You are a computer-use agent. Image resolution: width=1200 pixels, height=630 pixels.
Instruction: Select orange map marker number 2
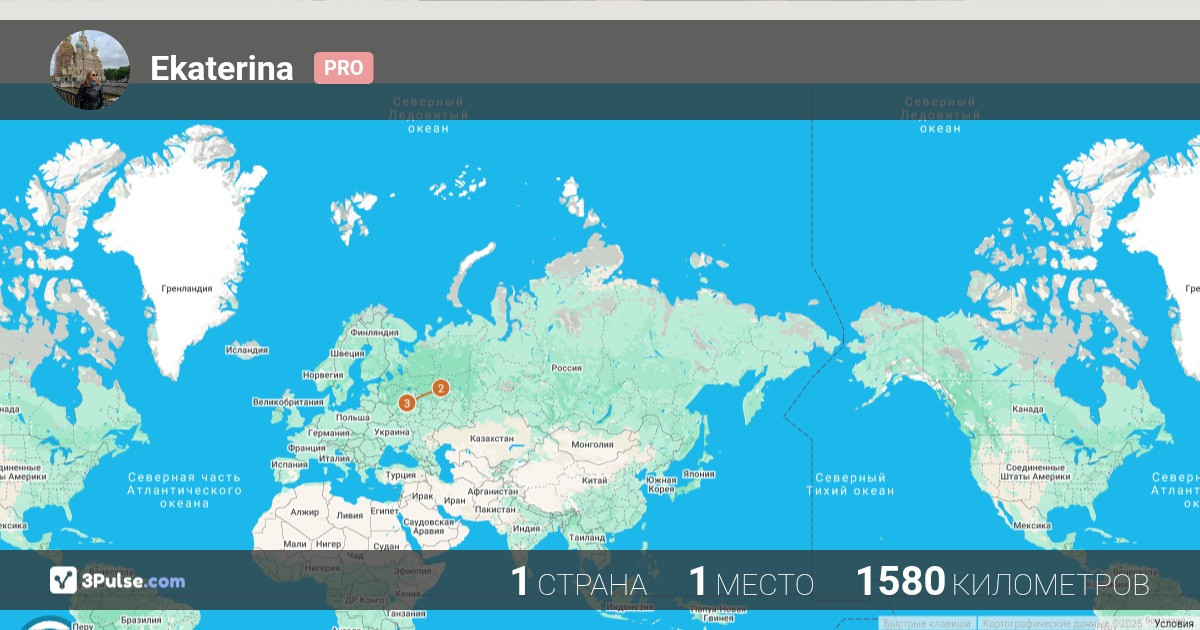click(x=440, y=388)
